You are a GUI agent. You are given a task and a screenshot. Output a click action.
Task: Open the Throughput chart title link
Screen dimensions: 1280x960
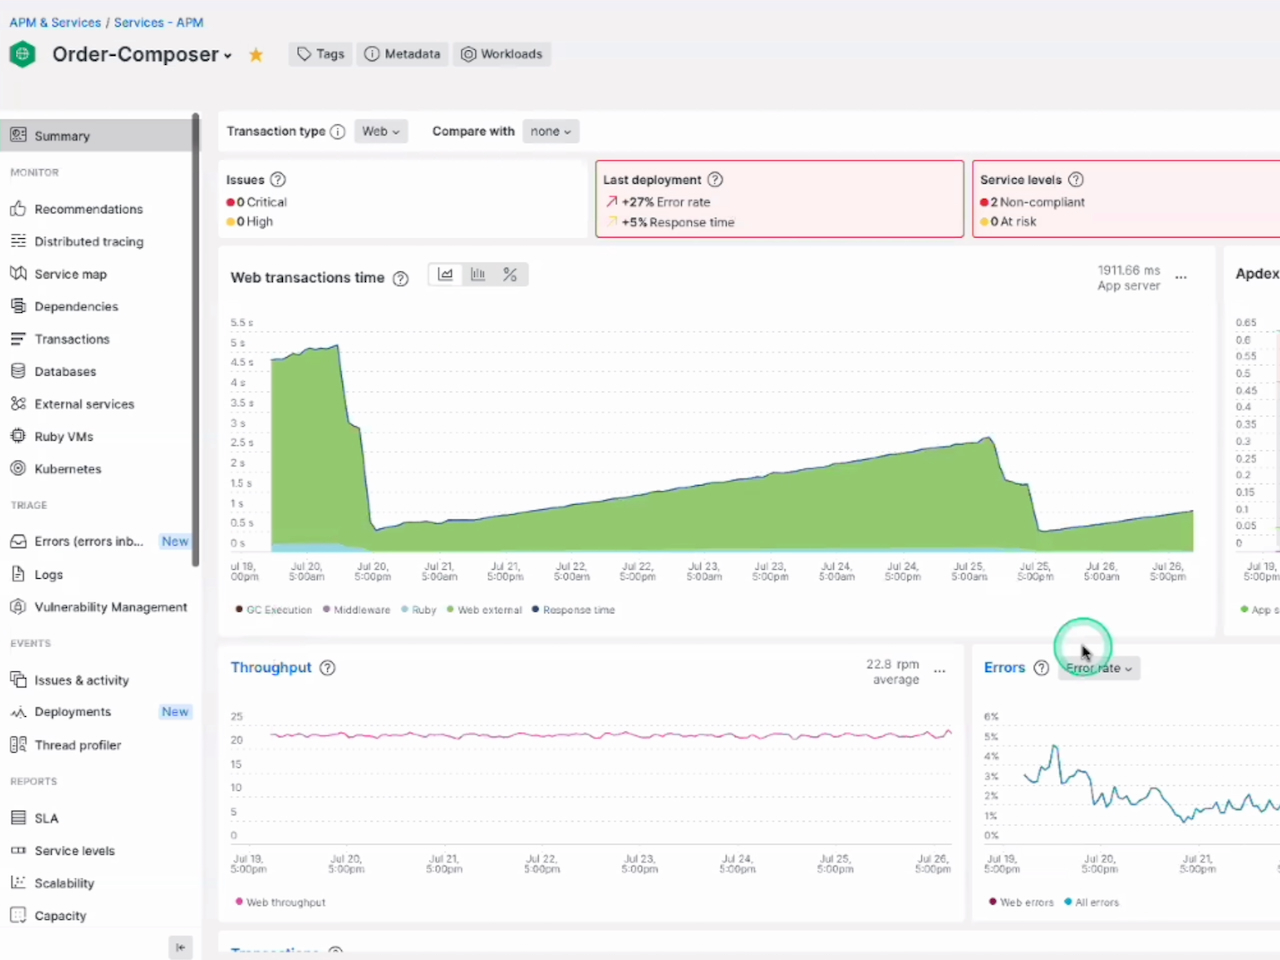click(x=271, y=667)
